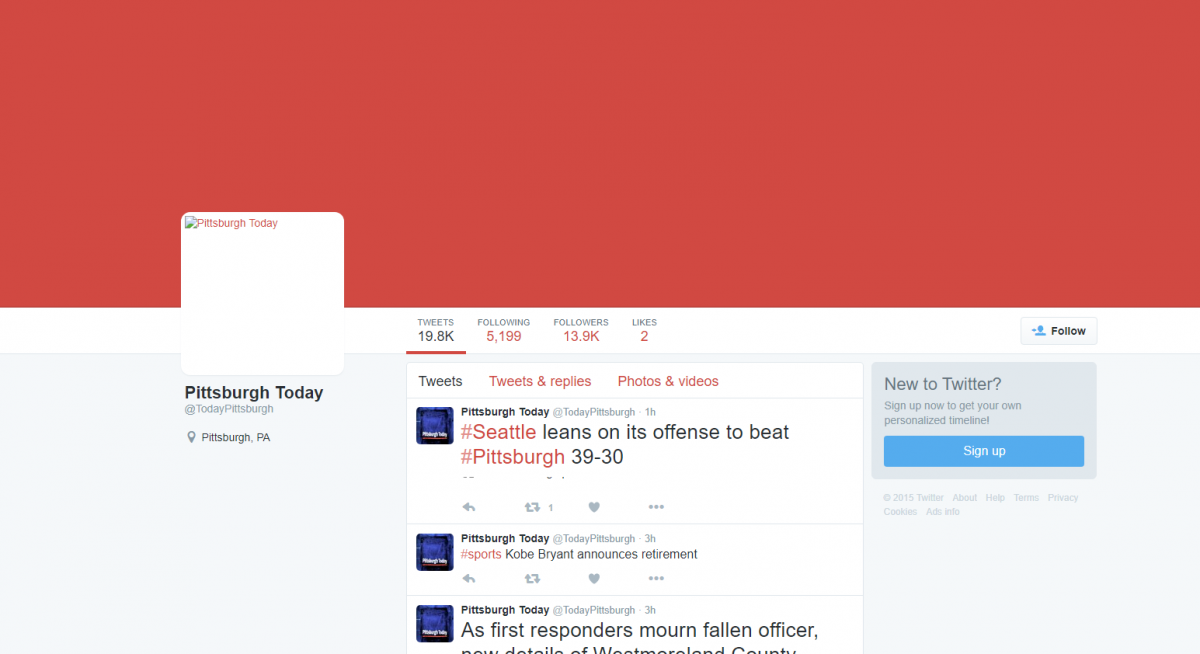
Task: Open the Privacy footer link
Action: tap(1063, 498)
